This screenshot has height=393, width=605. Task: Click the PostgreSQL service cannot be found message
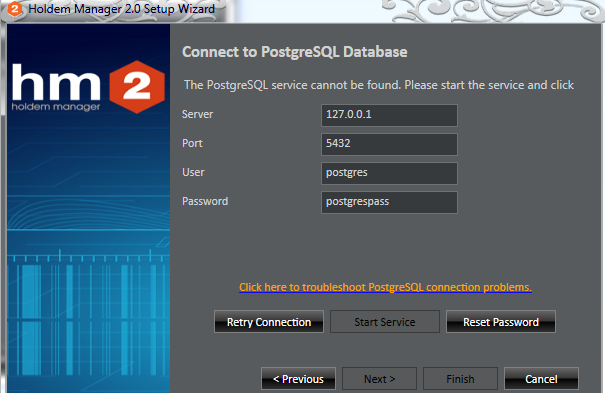(379, 85)
